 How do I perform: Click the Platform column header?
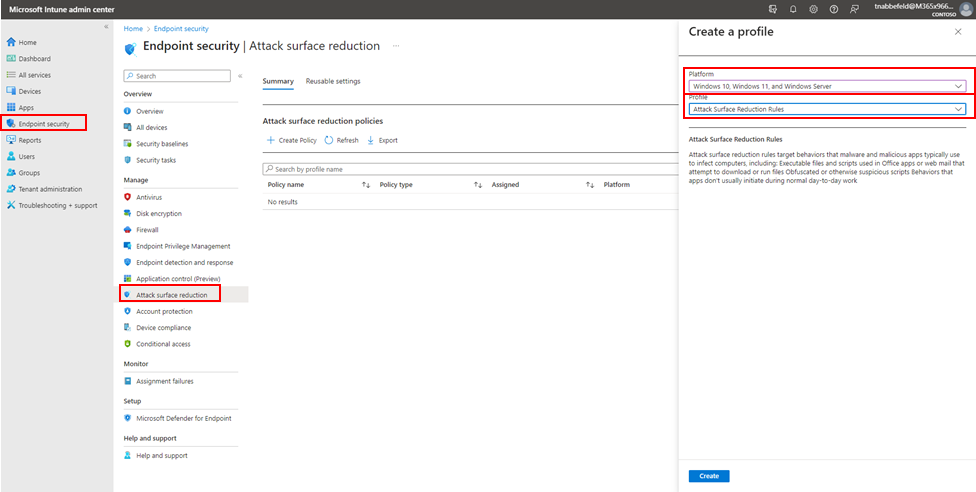[x=616, y=185]
